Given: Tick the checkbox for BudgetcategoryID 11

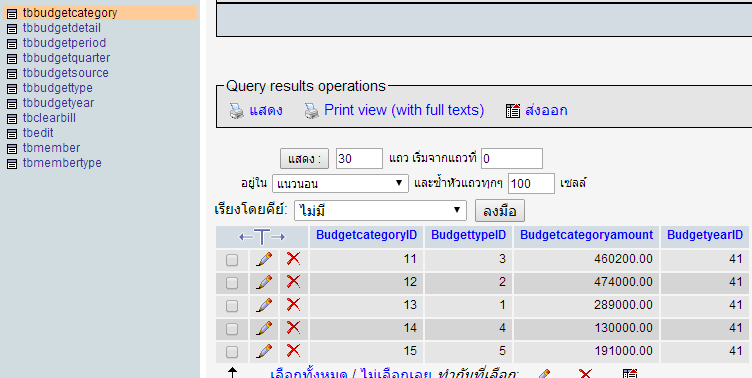Looking at the screenshot, I should pyautogui.click(x=232, y=260).
